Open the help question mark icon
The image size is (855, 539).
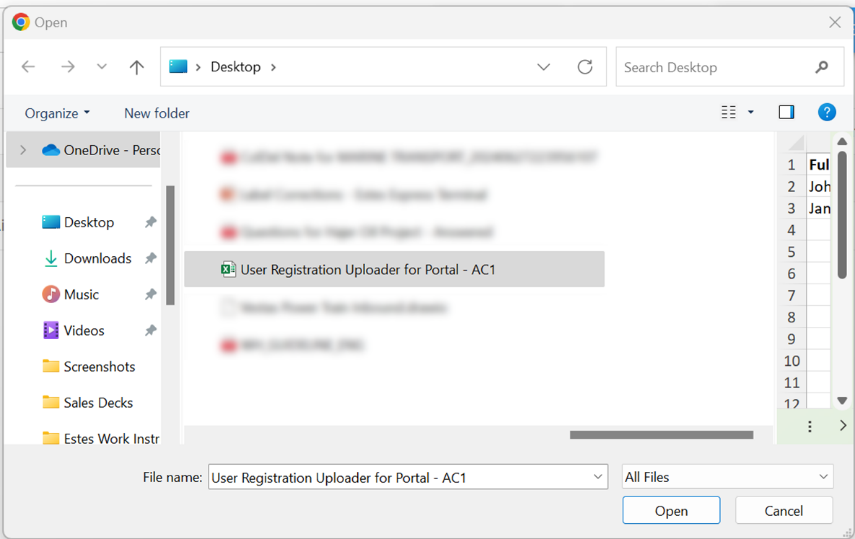point(827,112)
